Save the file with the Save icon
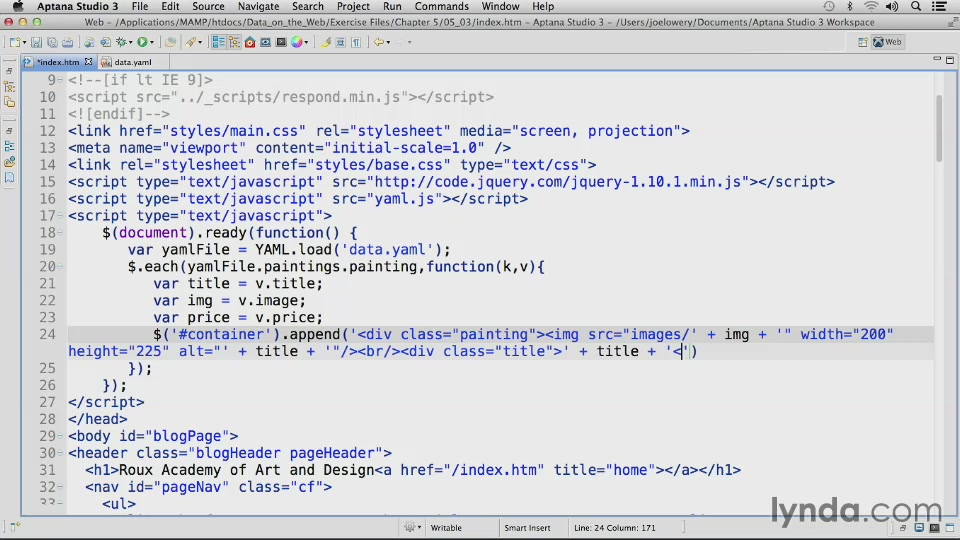Screen dimensions: 960x540 36,42
